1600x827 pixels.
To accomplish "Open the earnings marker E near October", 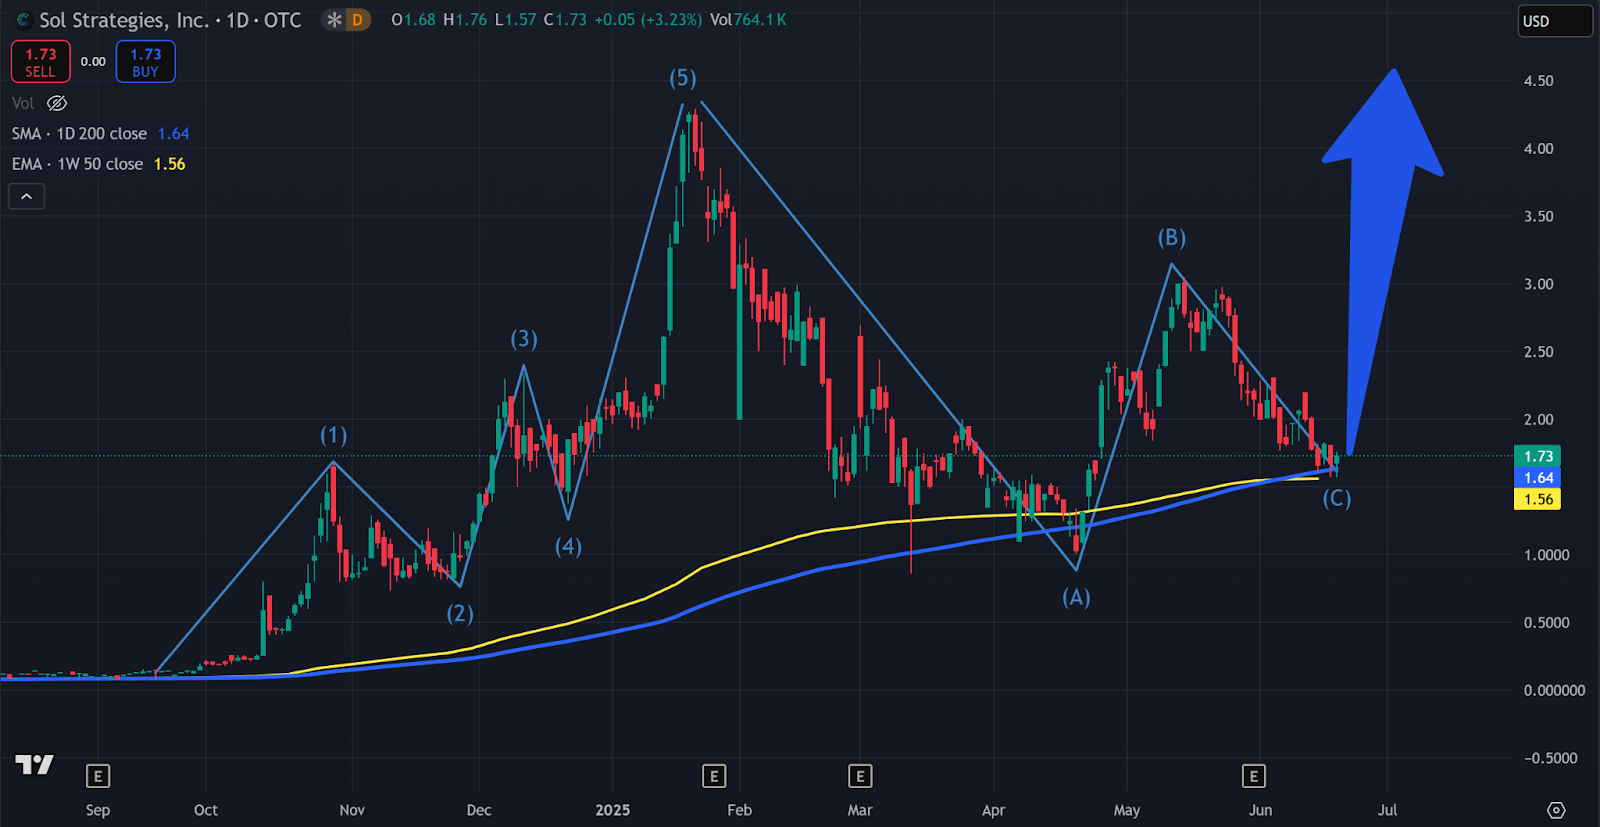I will click(x=97, y=776).
